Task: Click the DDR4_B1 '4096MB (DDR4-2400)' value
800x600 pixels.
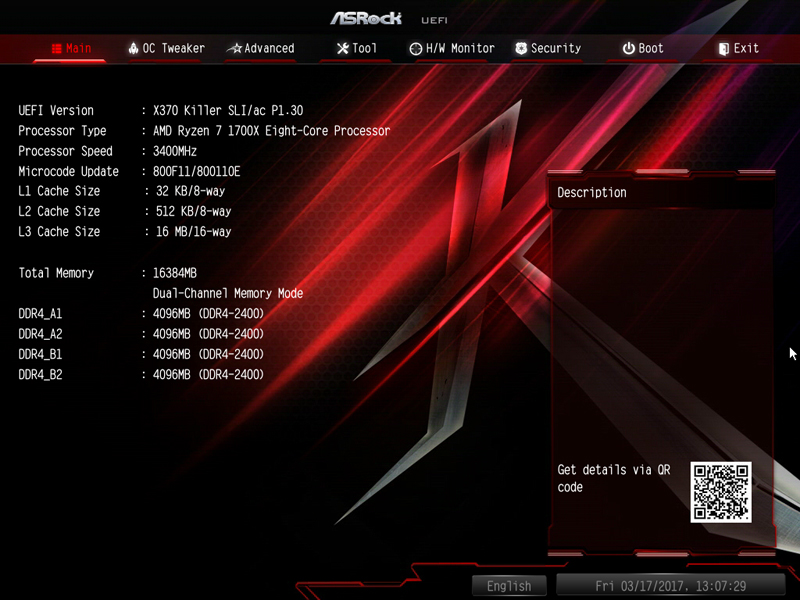Action: click(209, 354)
